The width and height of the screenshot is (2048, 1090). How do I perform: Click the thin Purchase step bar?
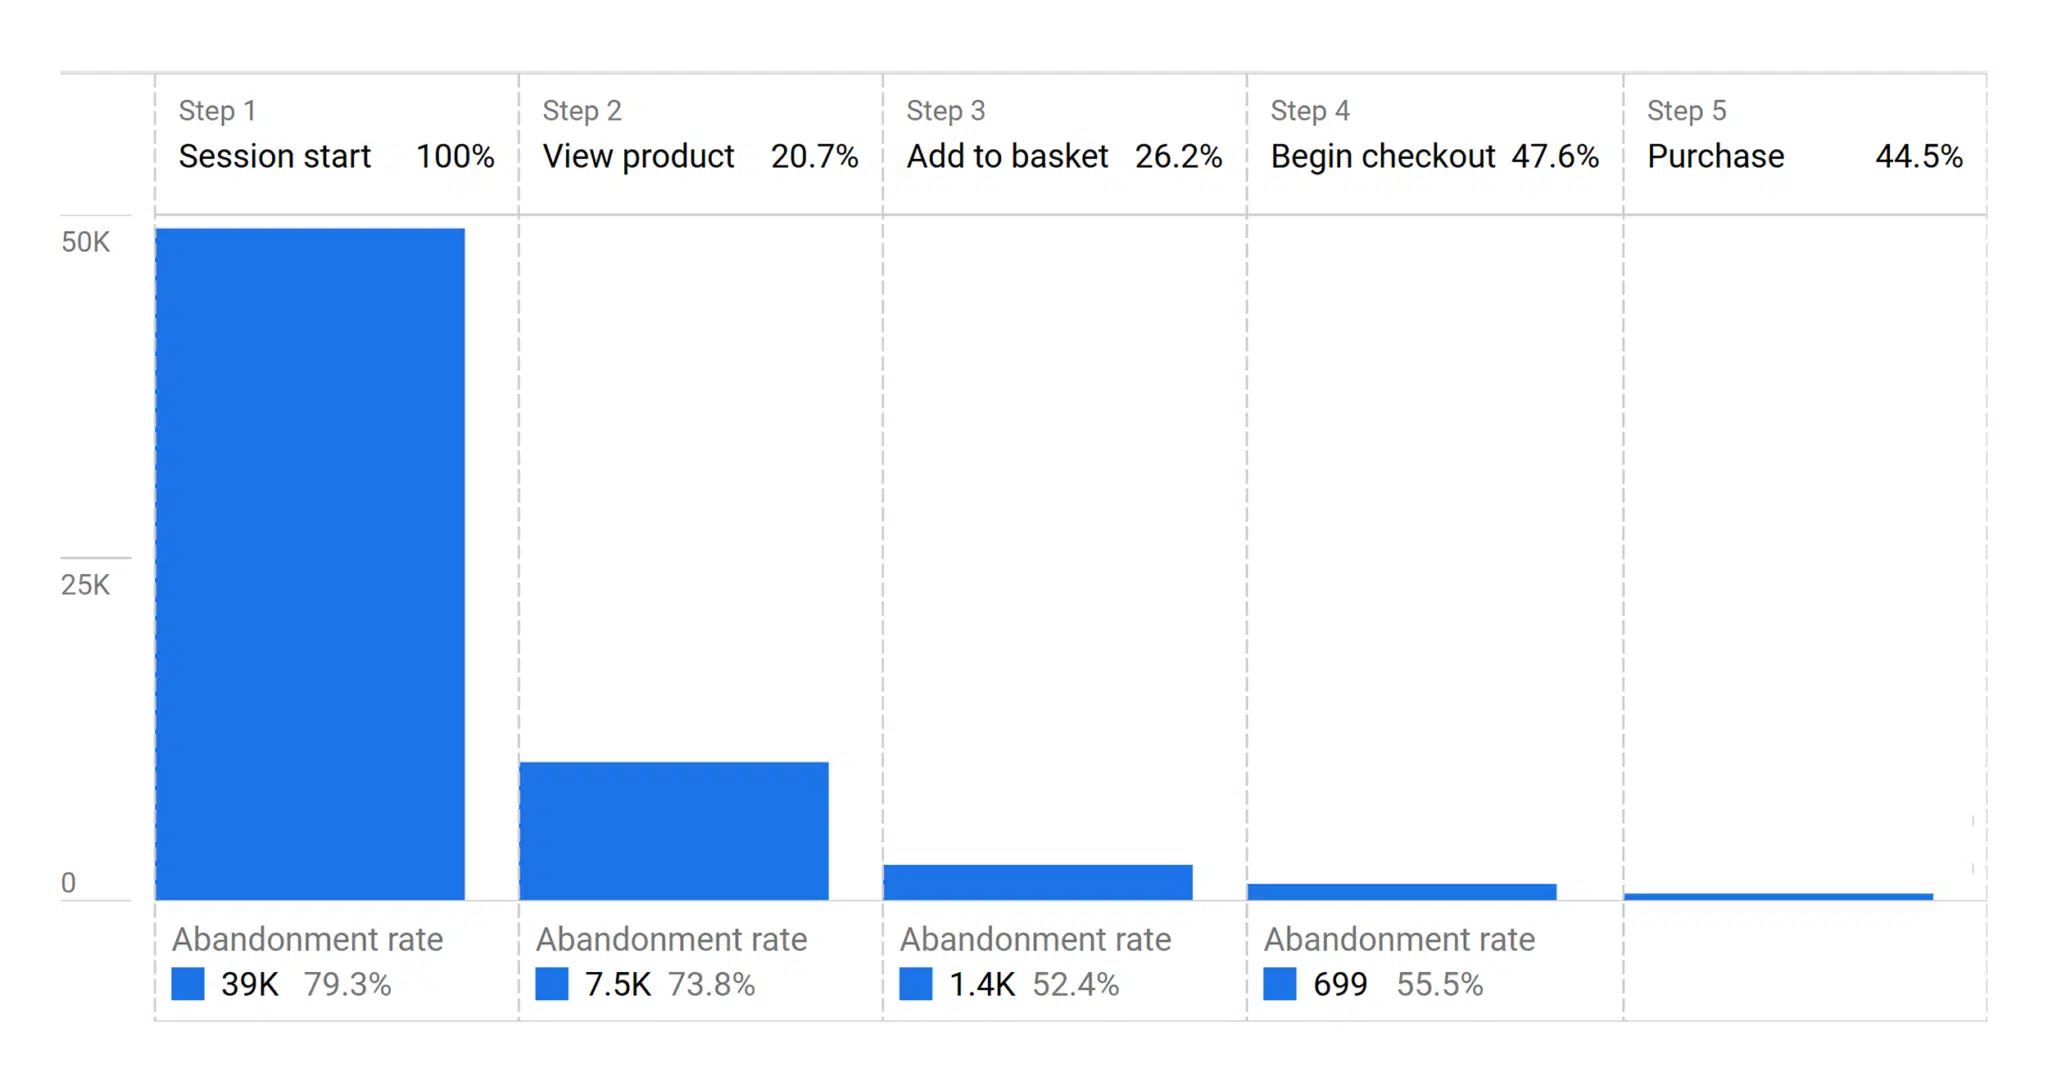point(1778,896)
